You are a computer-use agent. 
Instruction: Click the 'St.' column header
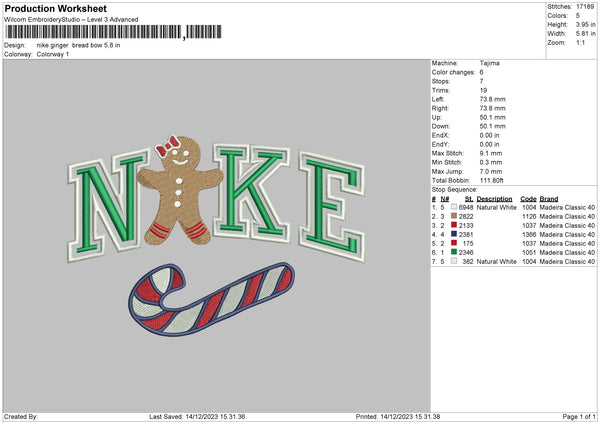[469, 199]
